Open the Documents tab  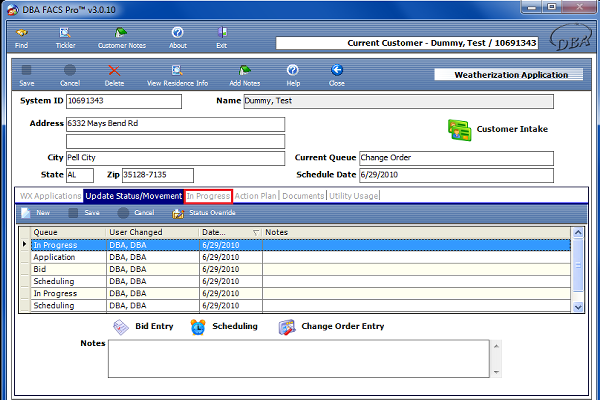303,196
